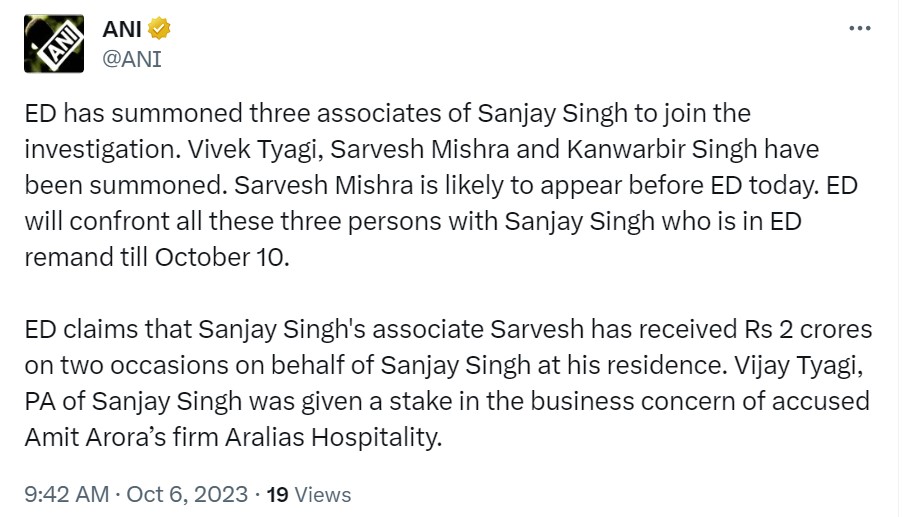Click the 9:42 AM timestamp
Viewport: 910px width, 517px height.
click(x=64, y=494)
